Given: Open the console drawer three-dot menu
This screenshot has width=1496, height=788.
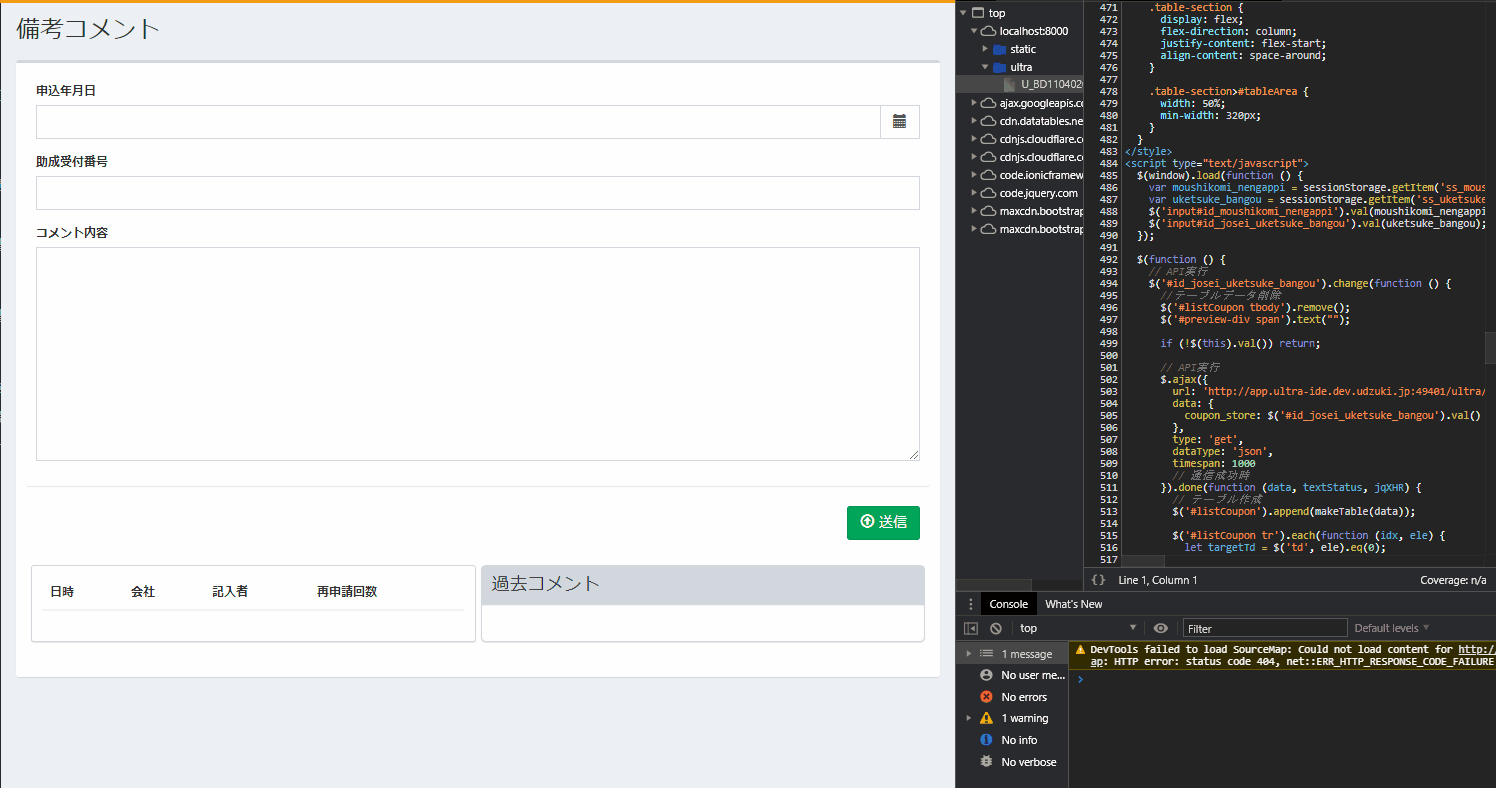Looking at the screenshot, I should point(970,604).
